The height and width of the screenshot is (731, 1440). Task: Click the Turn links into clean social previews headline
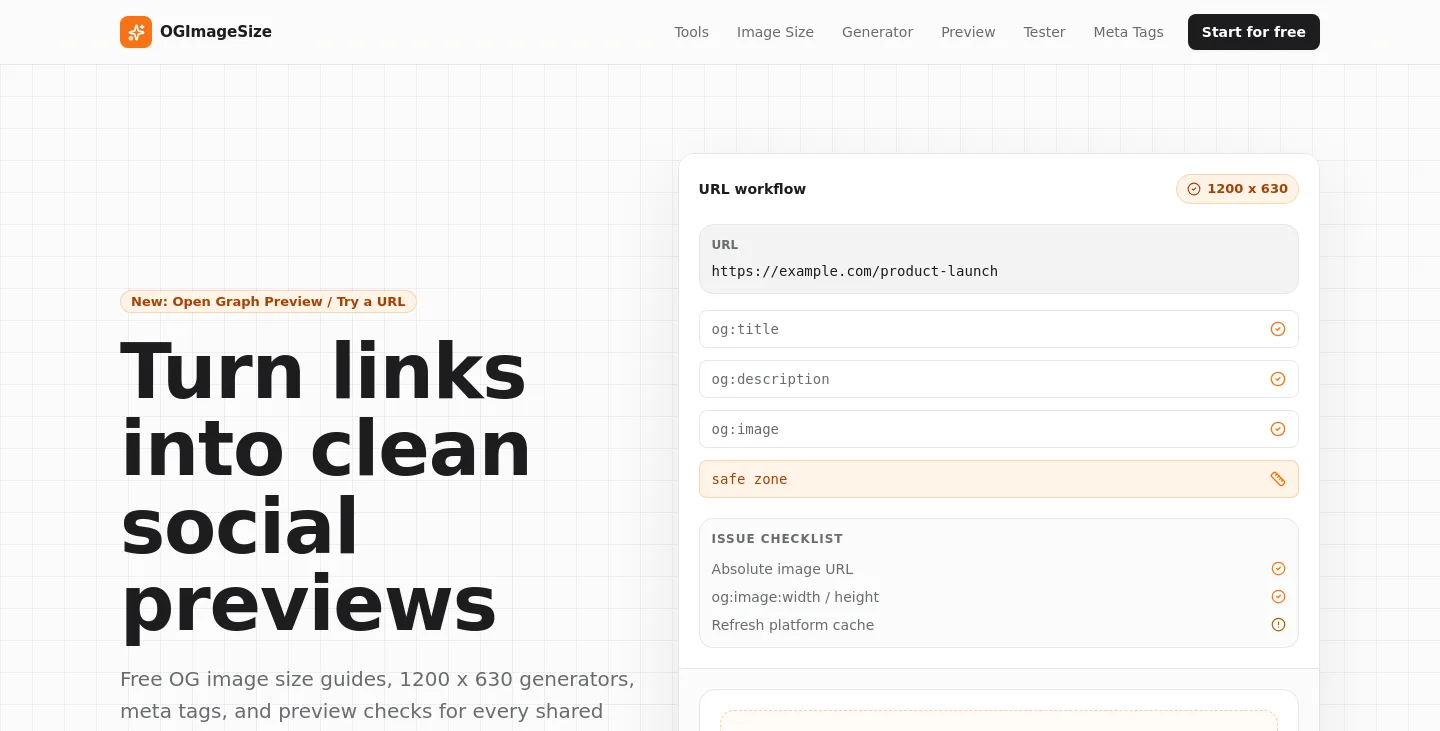326,487
